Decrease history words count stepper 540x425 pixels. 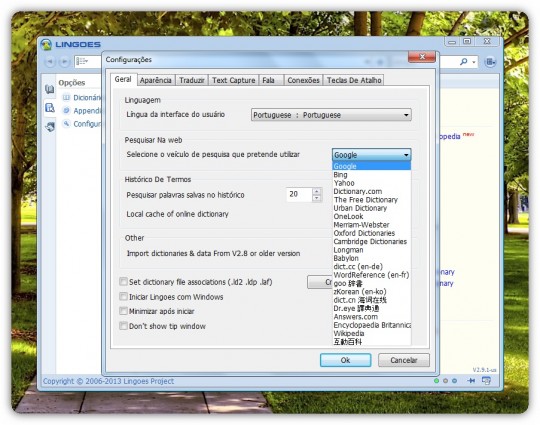pos(316,198)
